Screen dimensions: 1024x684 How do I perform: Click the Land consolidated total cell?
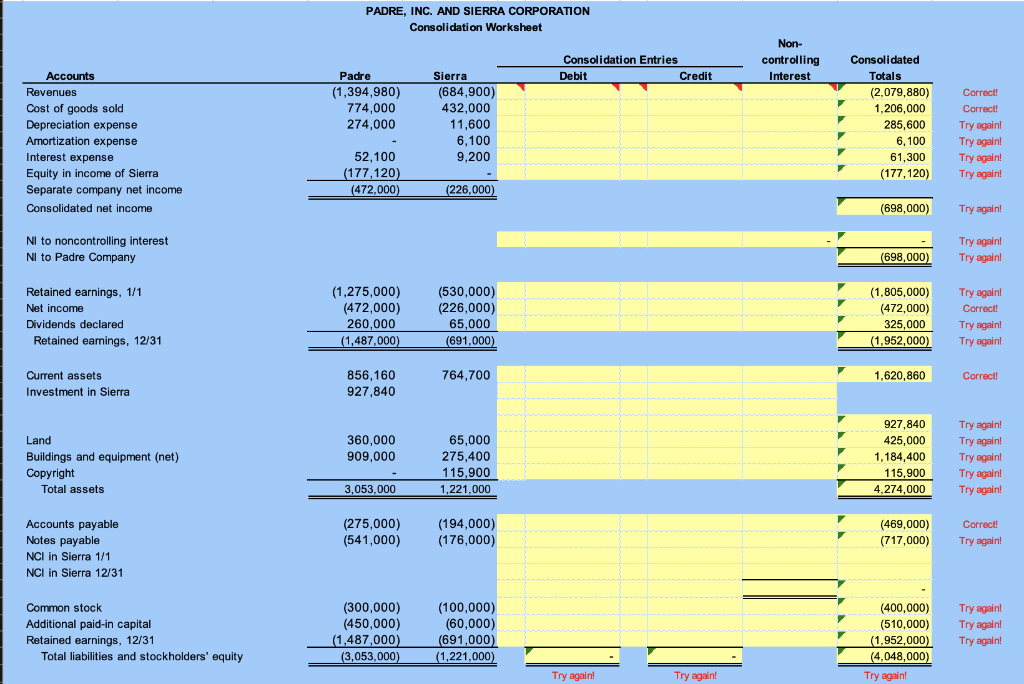[884, 440]
